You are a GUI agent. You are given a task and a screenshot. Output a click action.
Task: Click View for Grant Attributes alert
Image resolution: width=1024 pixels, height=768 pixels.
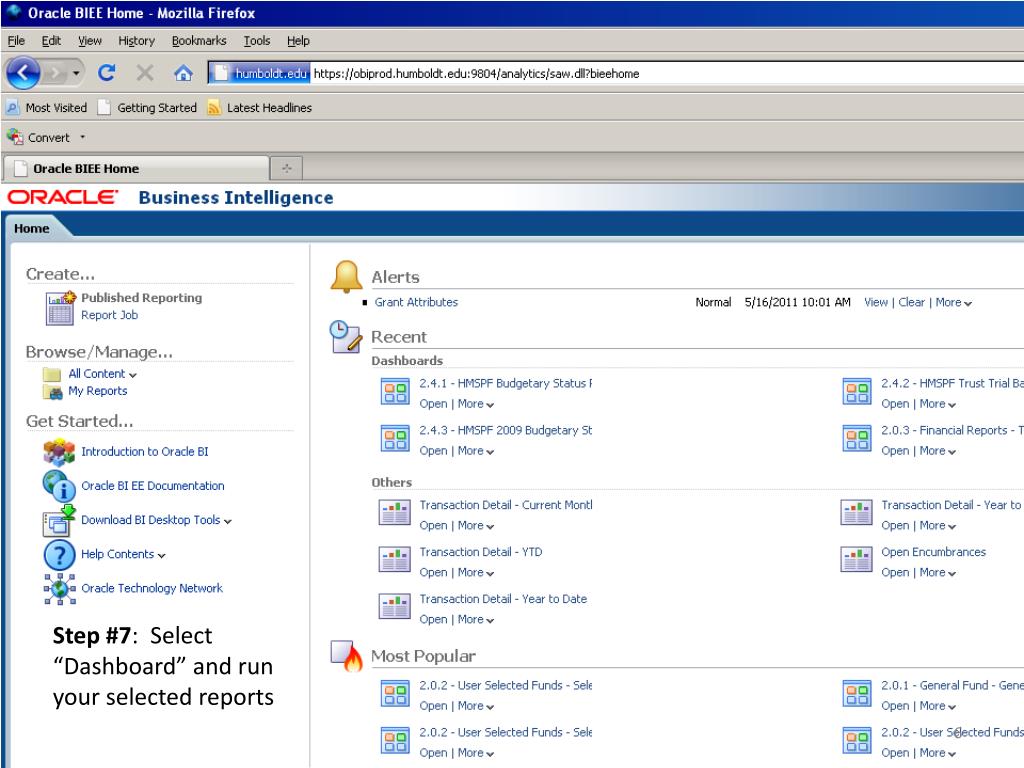(876, 302)
